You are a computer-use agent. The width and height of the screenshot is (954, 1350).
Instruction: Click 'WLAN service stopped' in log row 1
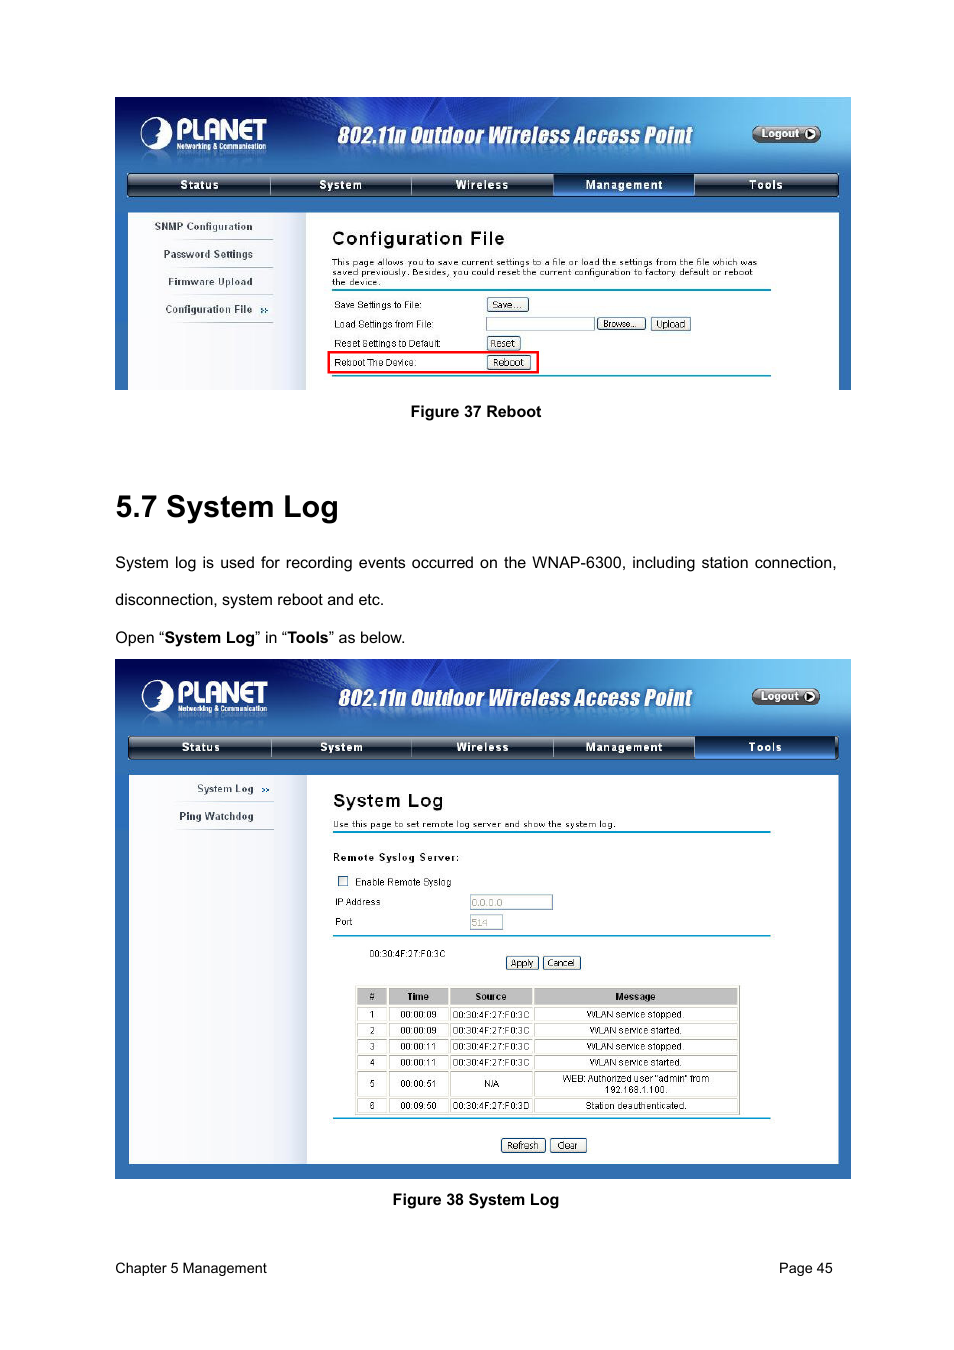click(x=634, y=1014)
